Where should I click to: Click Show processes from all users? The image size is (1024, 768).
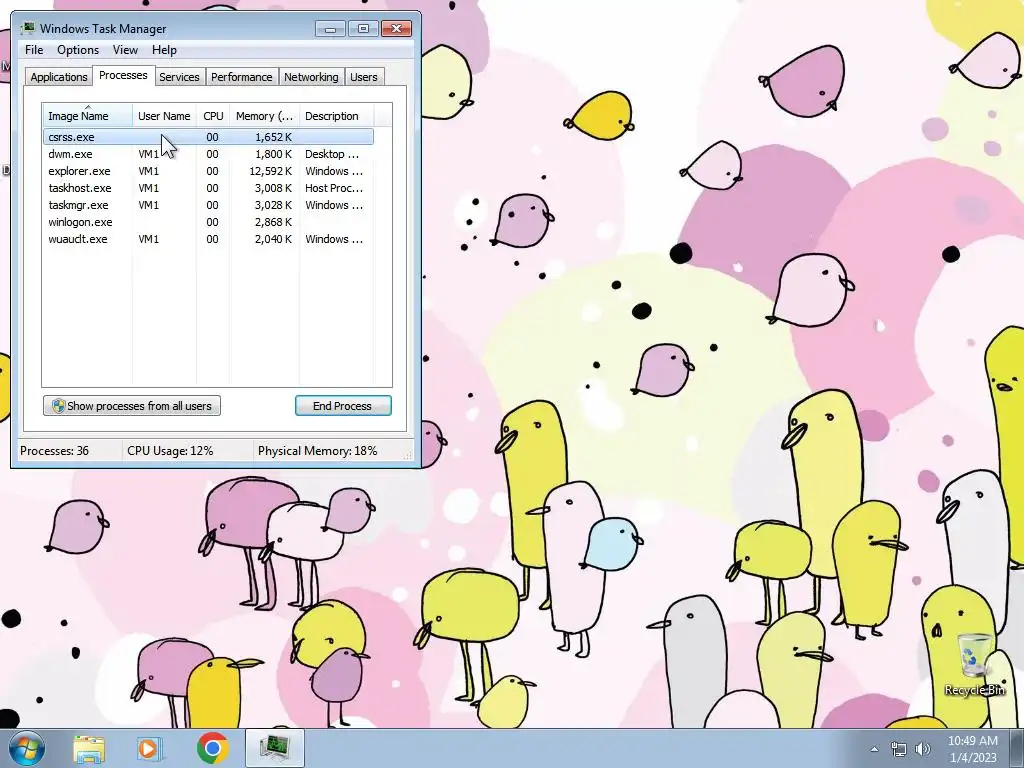click(x=132, y=406)
